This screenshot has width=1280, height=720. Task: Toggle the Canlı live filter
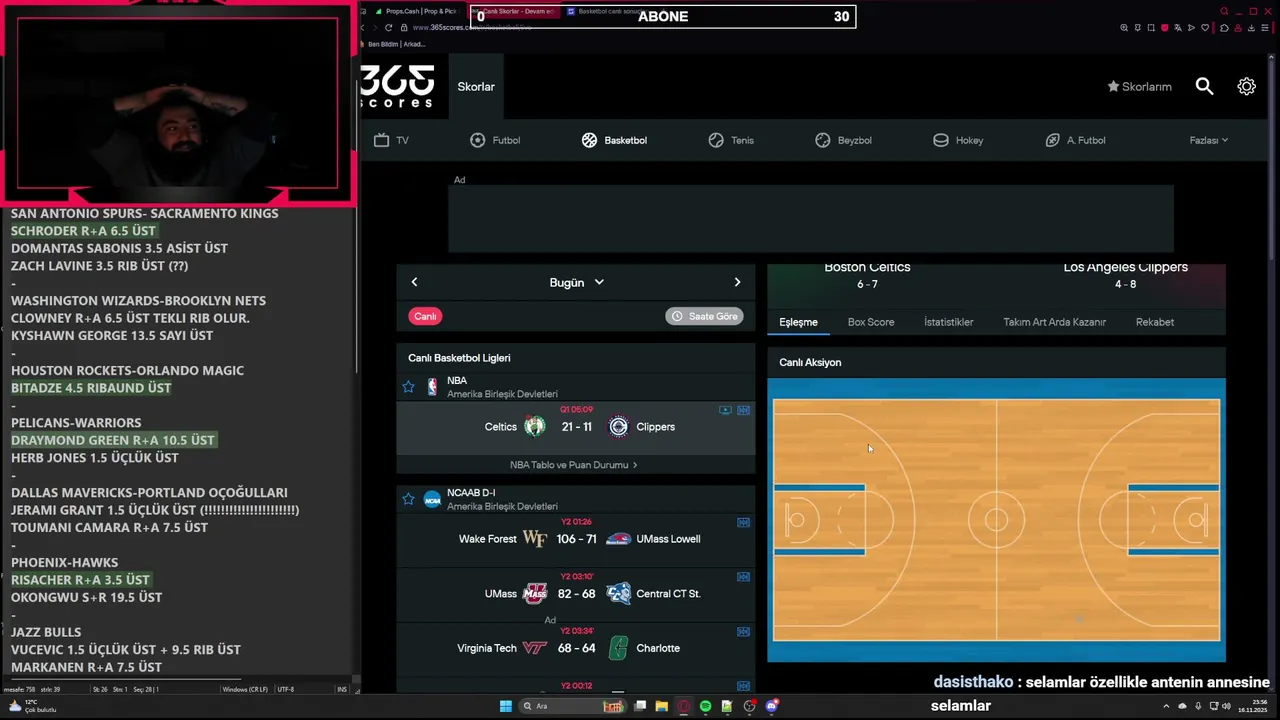(425, 316)
